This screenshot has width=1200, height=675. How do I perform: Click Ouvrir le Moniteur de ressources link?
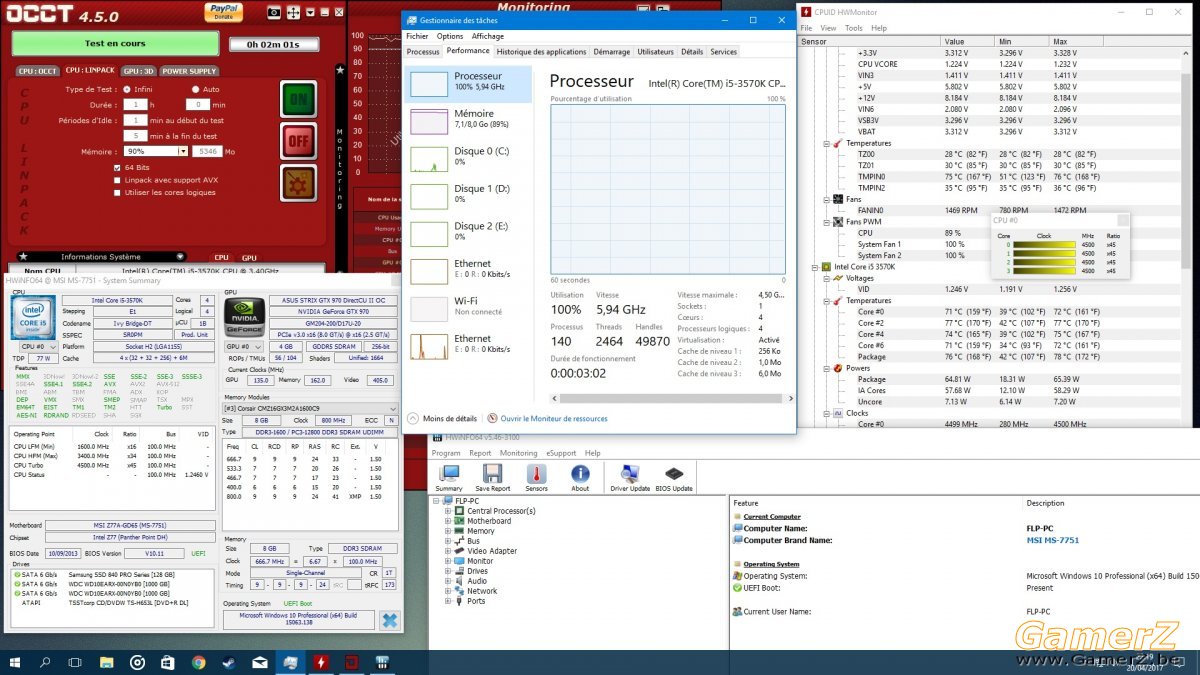tap(554, 418)
